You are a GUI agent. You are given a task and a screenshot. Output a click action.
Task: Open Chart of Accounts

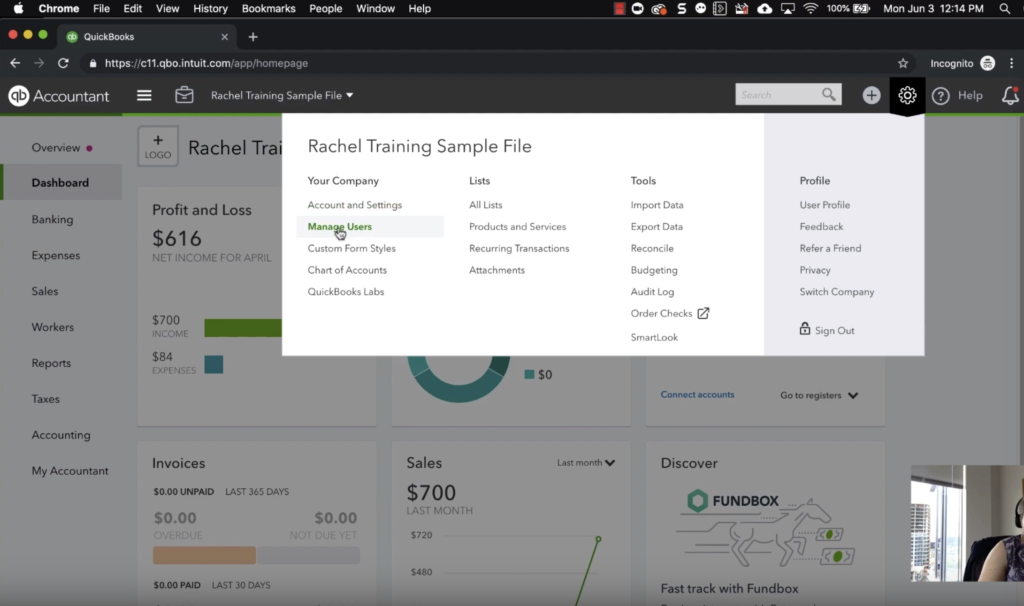tap(347, 270)
